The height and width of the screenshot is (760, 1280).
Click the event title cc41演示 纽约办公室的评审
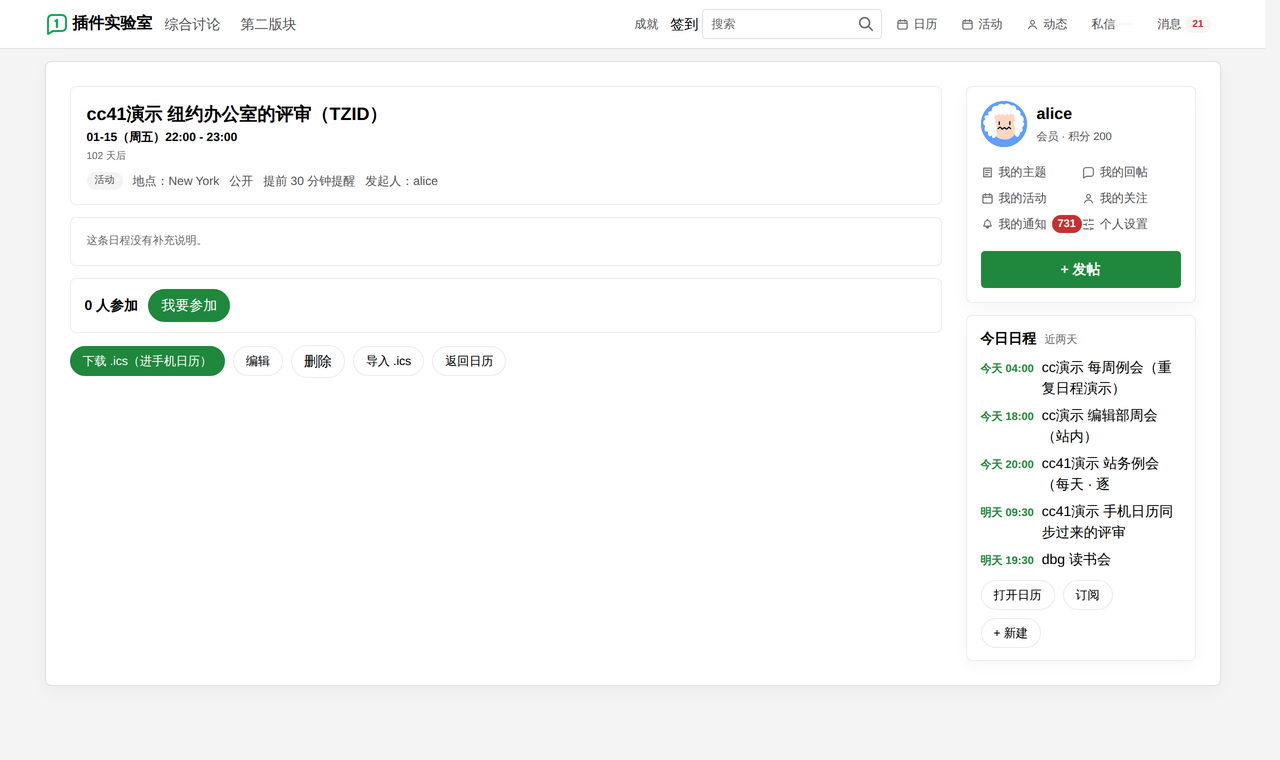(234, 114)
